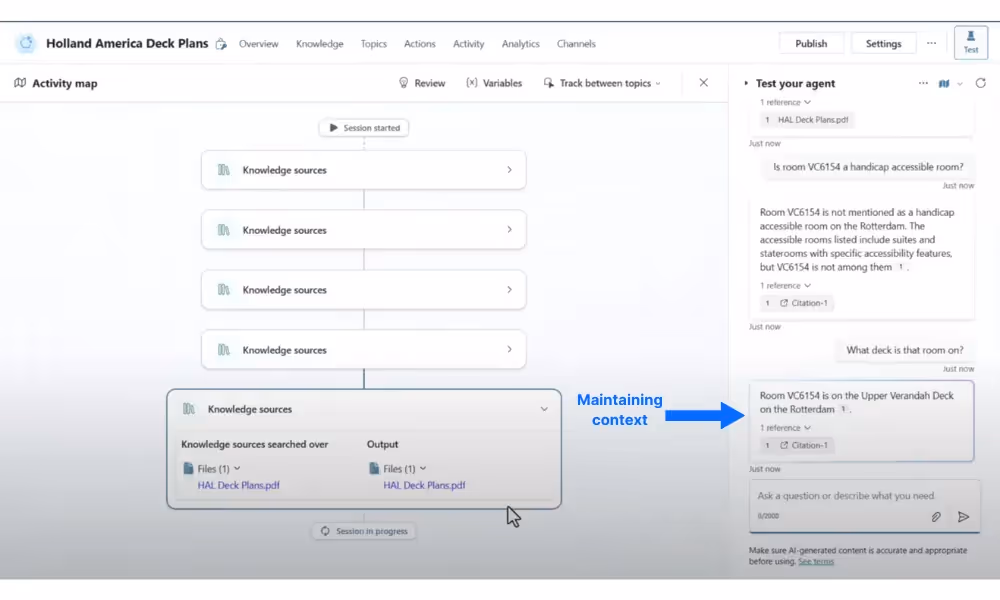The width and height of the screenshot is (1000, 600).
Task: Close the Activity map panel
Action: [x=703, y=83]
